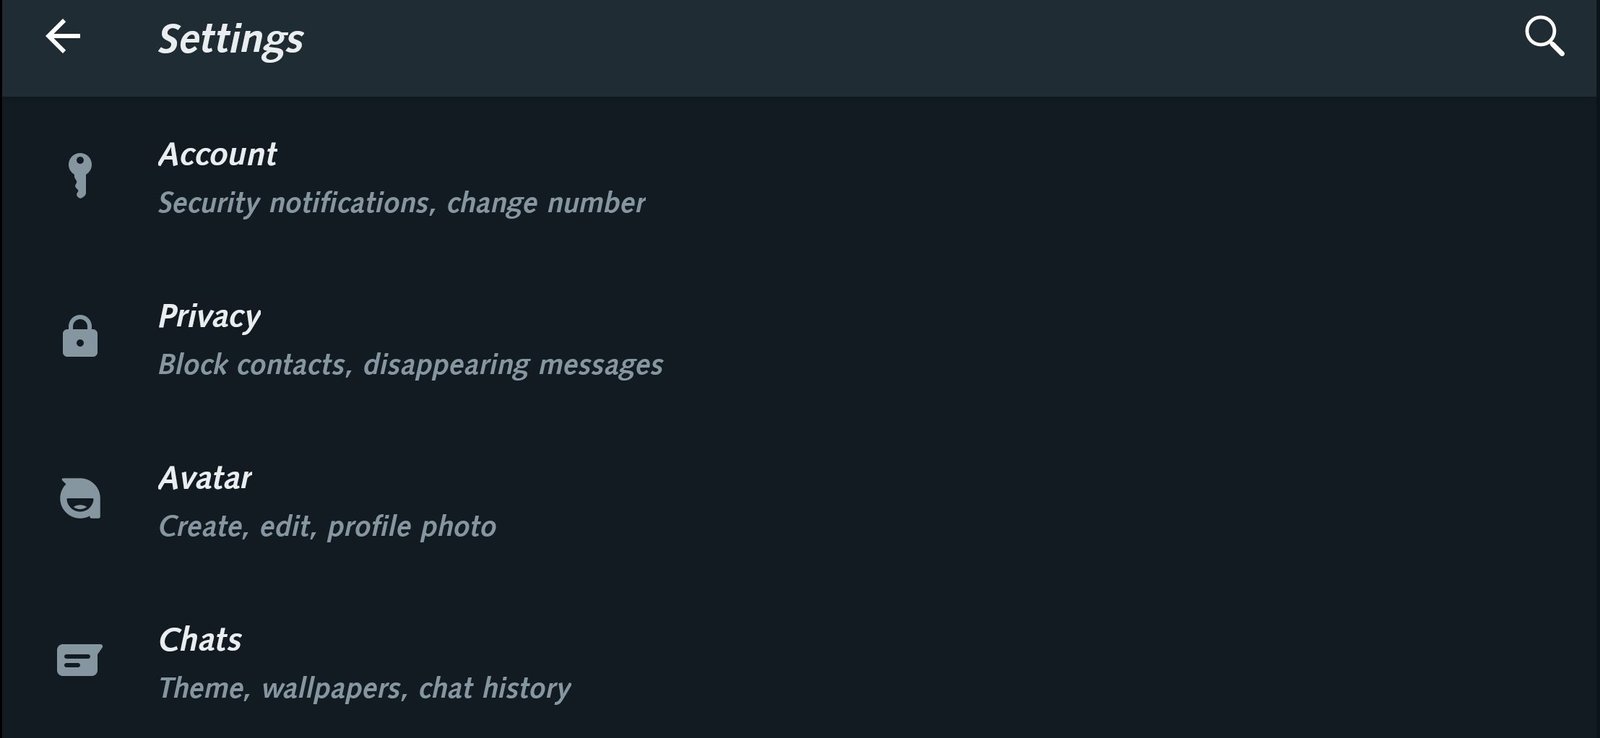Open the Account settings entry
This screenshot has width=1600, height=738.
[217, 154]
